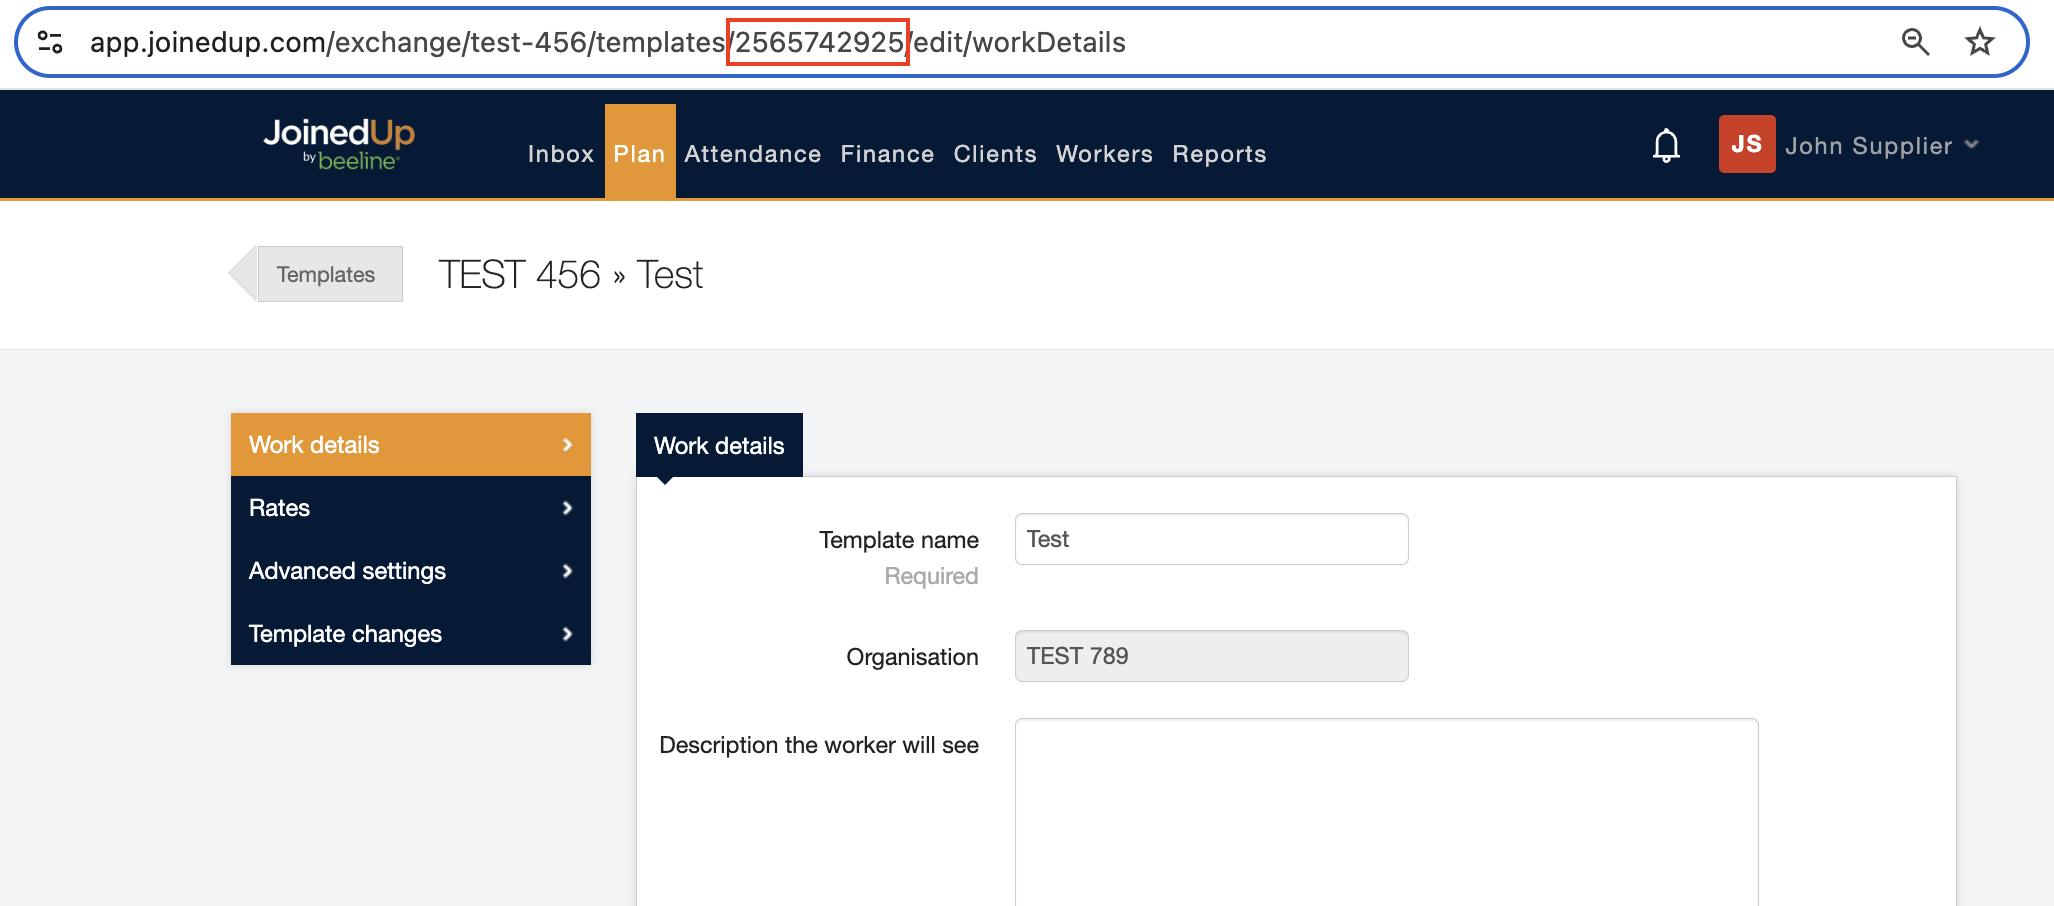The height and width of the screenshot is (906, 2054).
Task: Click the notification bell icon
Action: point(1665,146)
